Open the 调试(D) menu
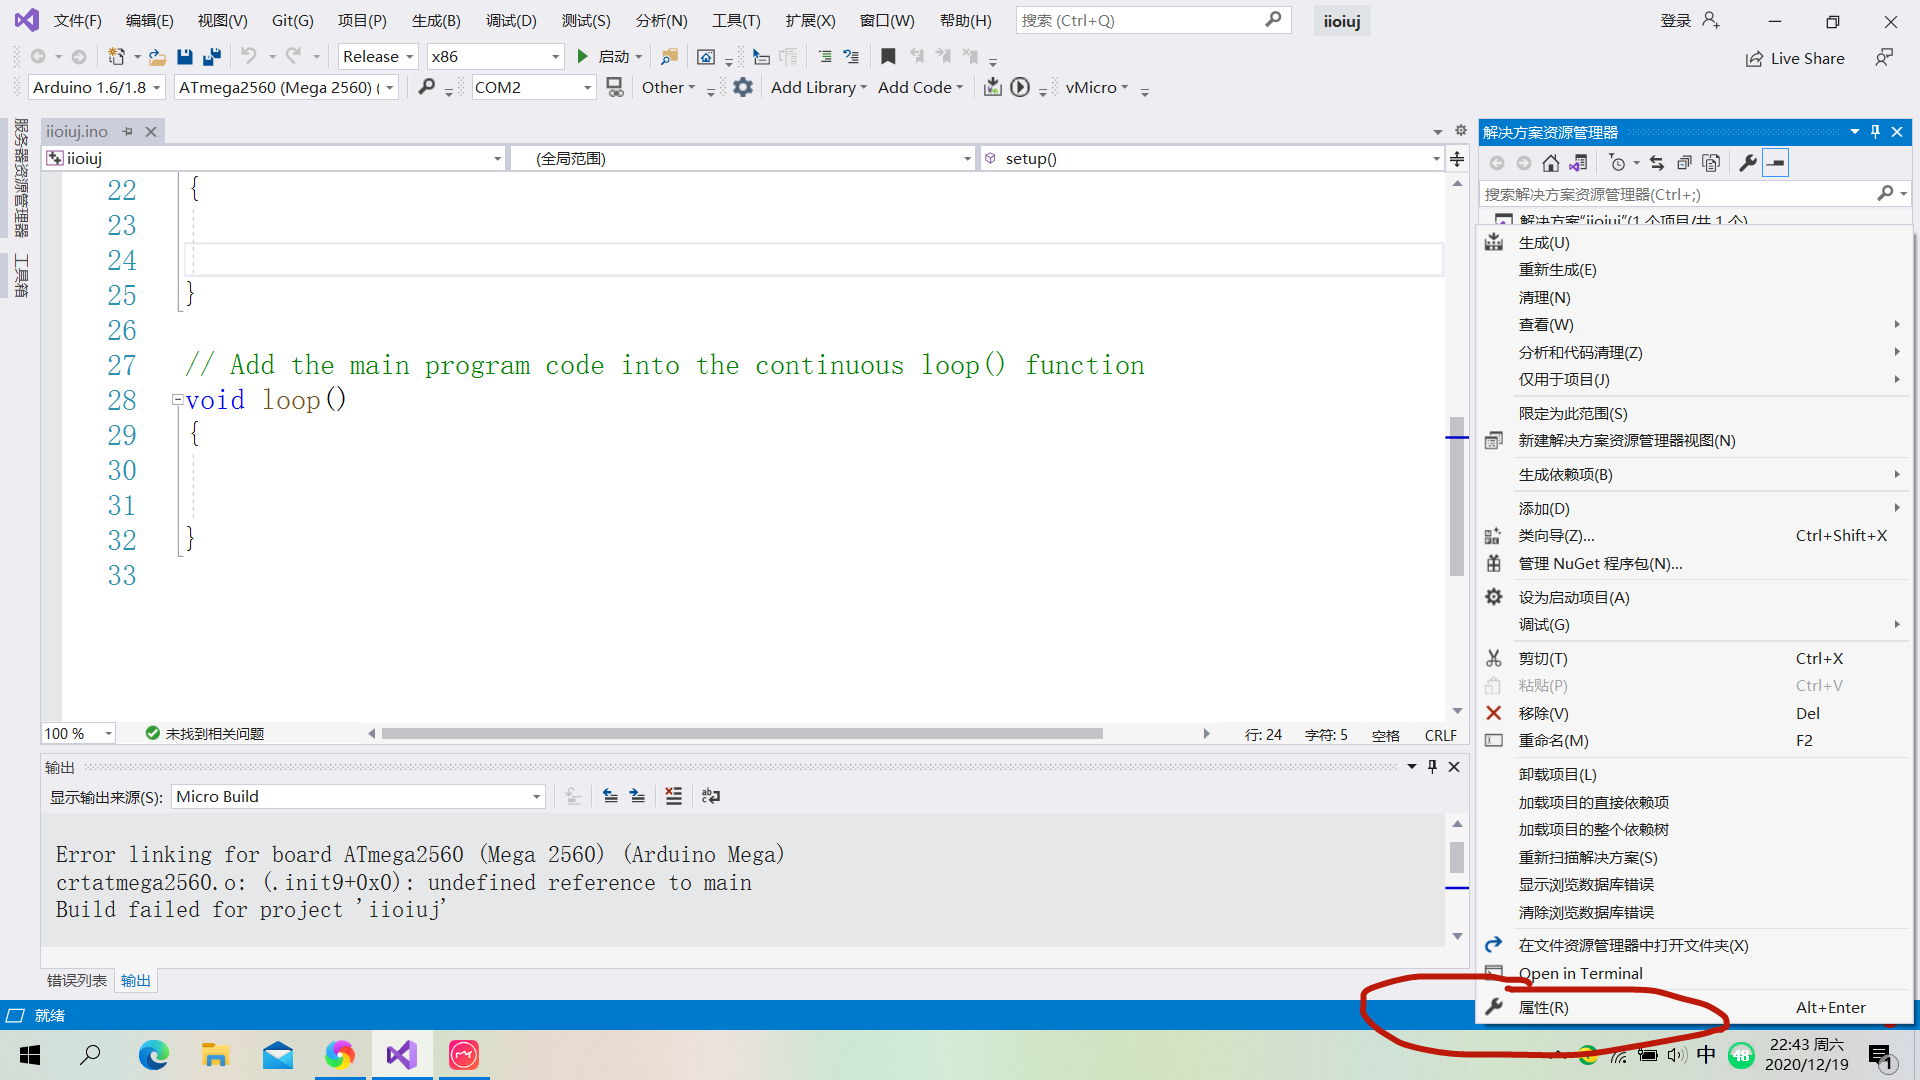Screen dimensions: 1920x1080 coord(510,20)
